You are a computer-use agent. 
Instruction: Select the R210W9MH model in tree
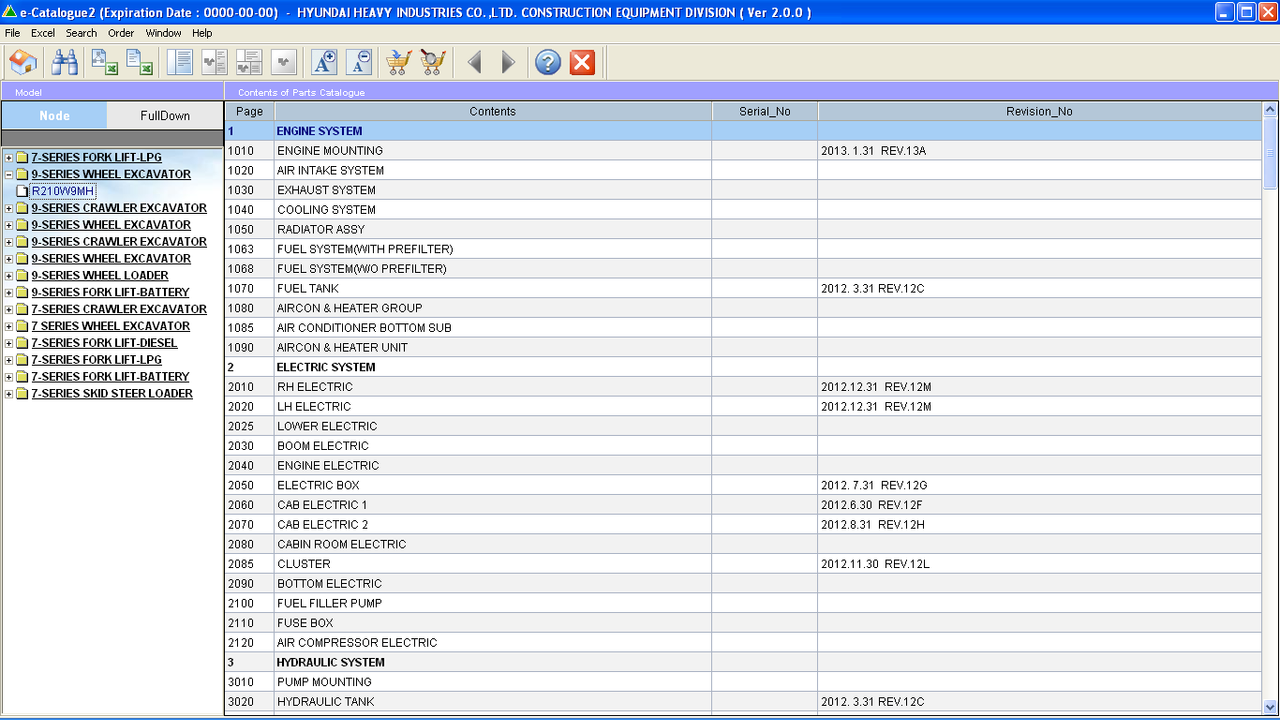[63, 191]
